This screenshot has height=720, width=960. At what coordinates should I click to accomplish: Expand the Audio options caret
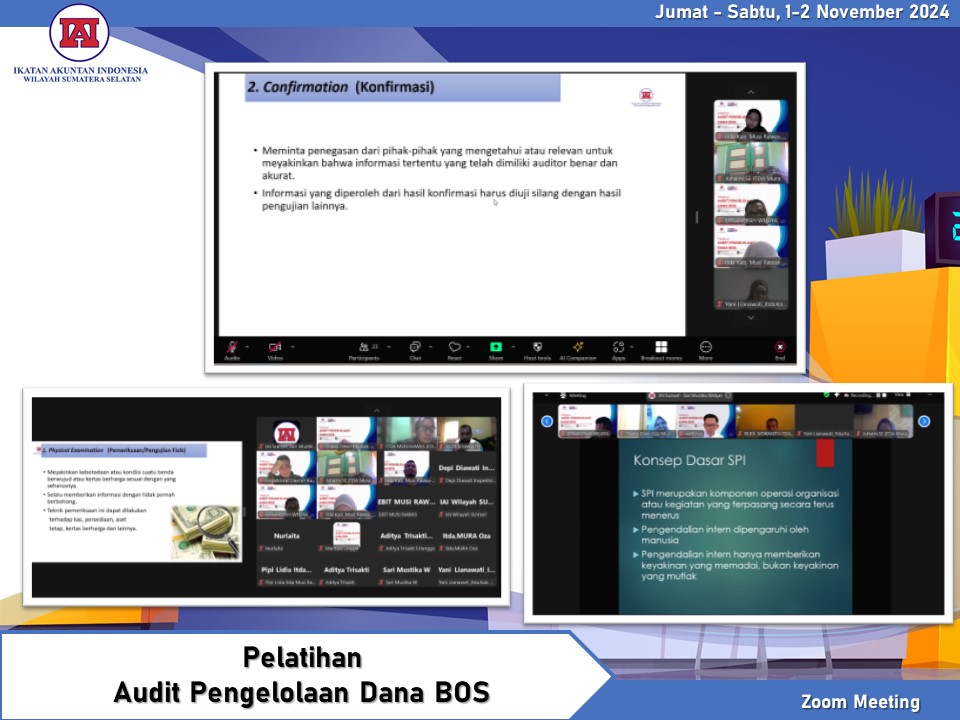[247, 347]
